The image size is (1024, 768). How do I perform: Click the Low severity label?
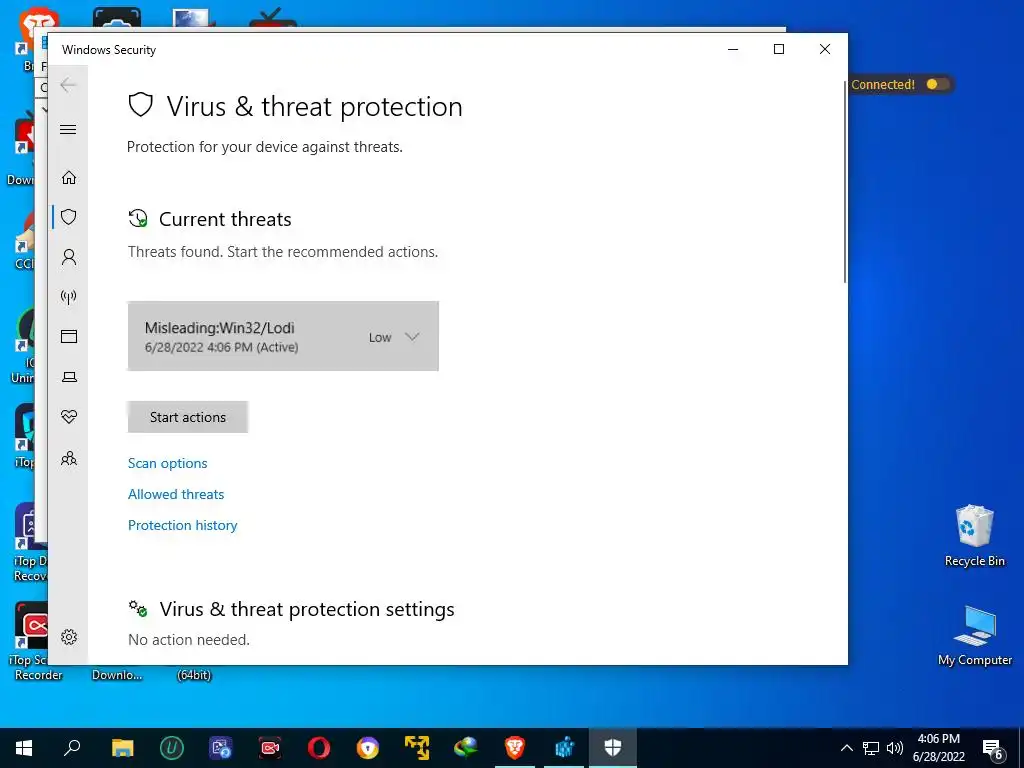(x=380, y=338)
